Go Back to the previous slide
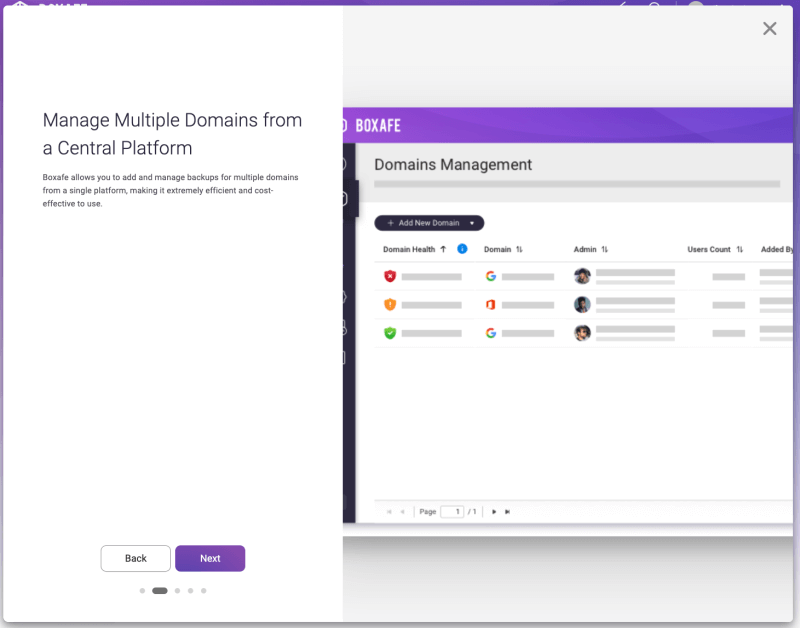This screenshot has height=628, width=800. [136, 558]
